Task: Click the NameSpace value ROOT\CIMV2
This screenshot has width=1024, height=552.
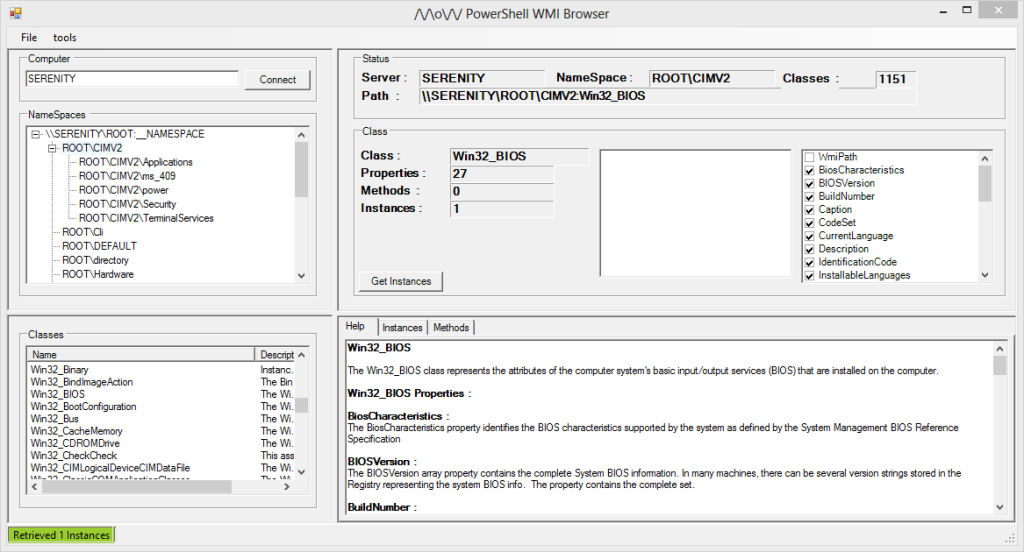Action: click(x=711, y=78)
